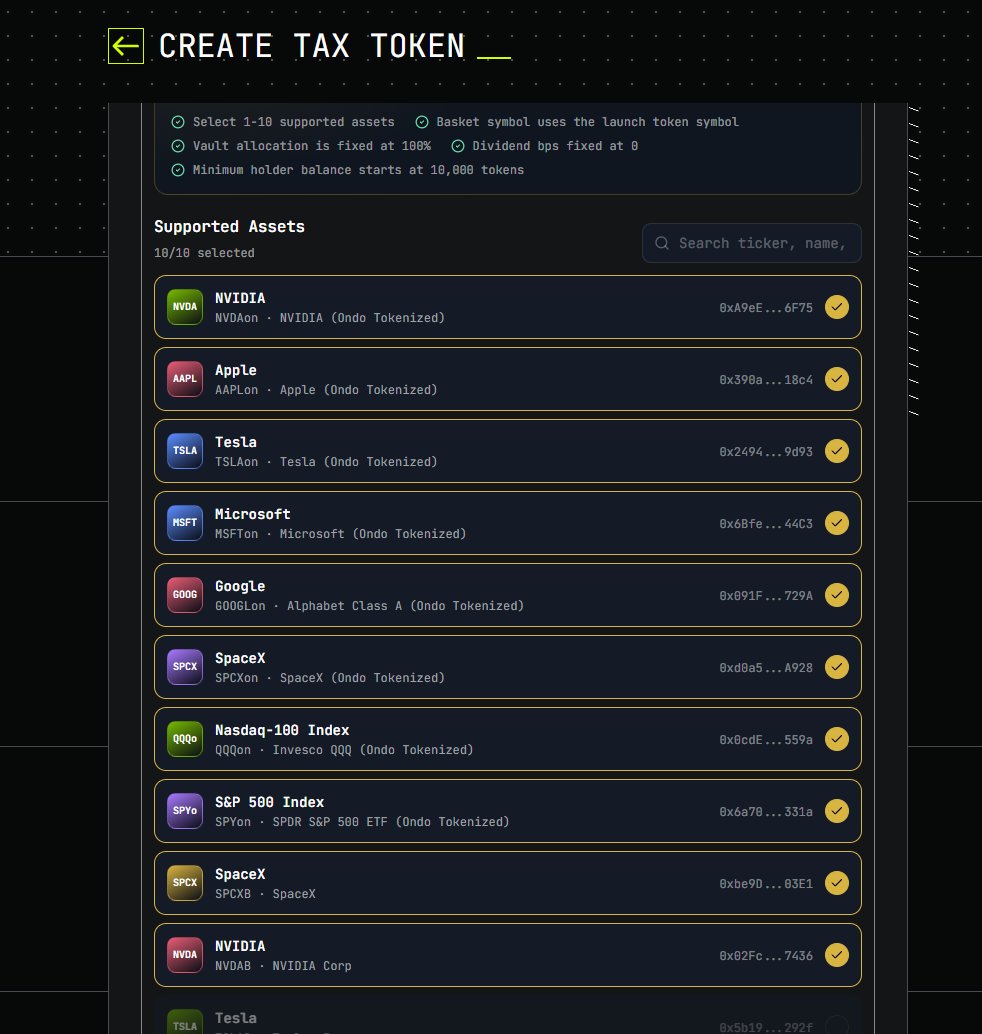Click the purple SPCX asset icon
Image resolution: width=982 pixels, height=1034 pixels.
tap(185, 667)
